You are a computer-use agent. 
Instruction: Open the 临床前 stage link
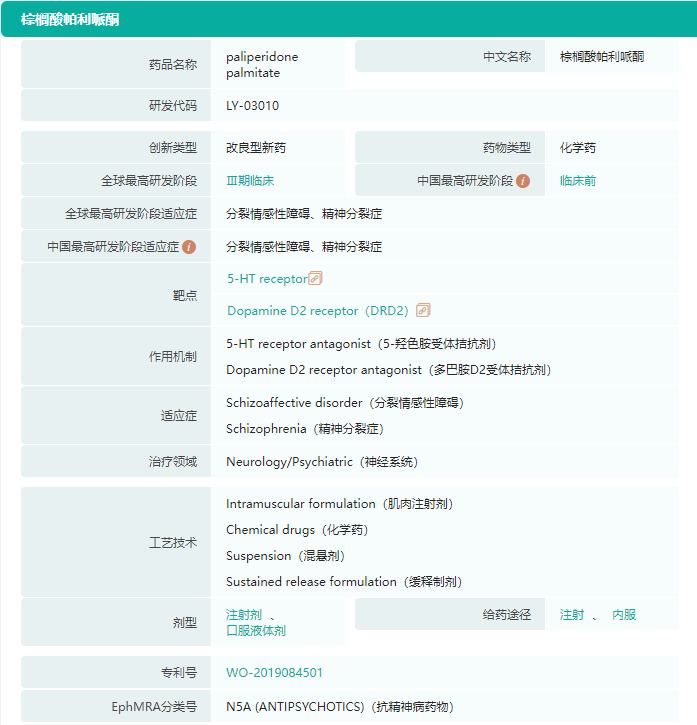click(x=578, y=181)
